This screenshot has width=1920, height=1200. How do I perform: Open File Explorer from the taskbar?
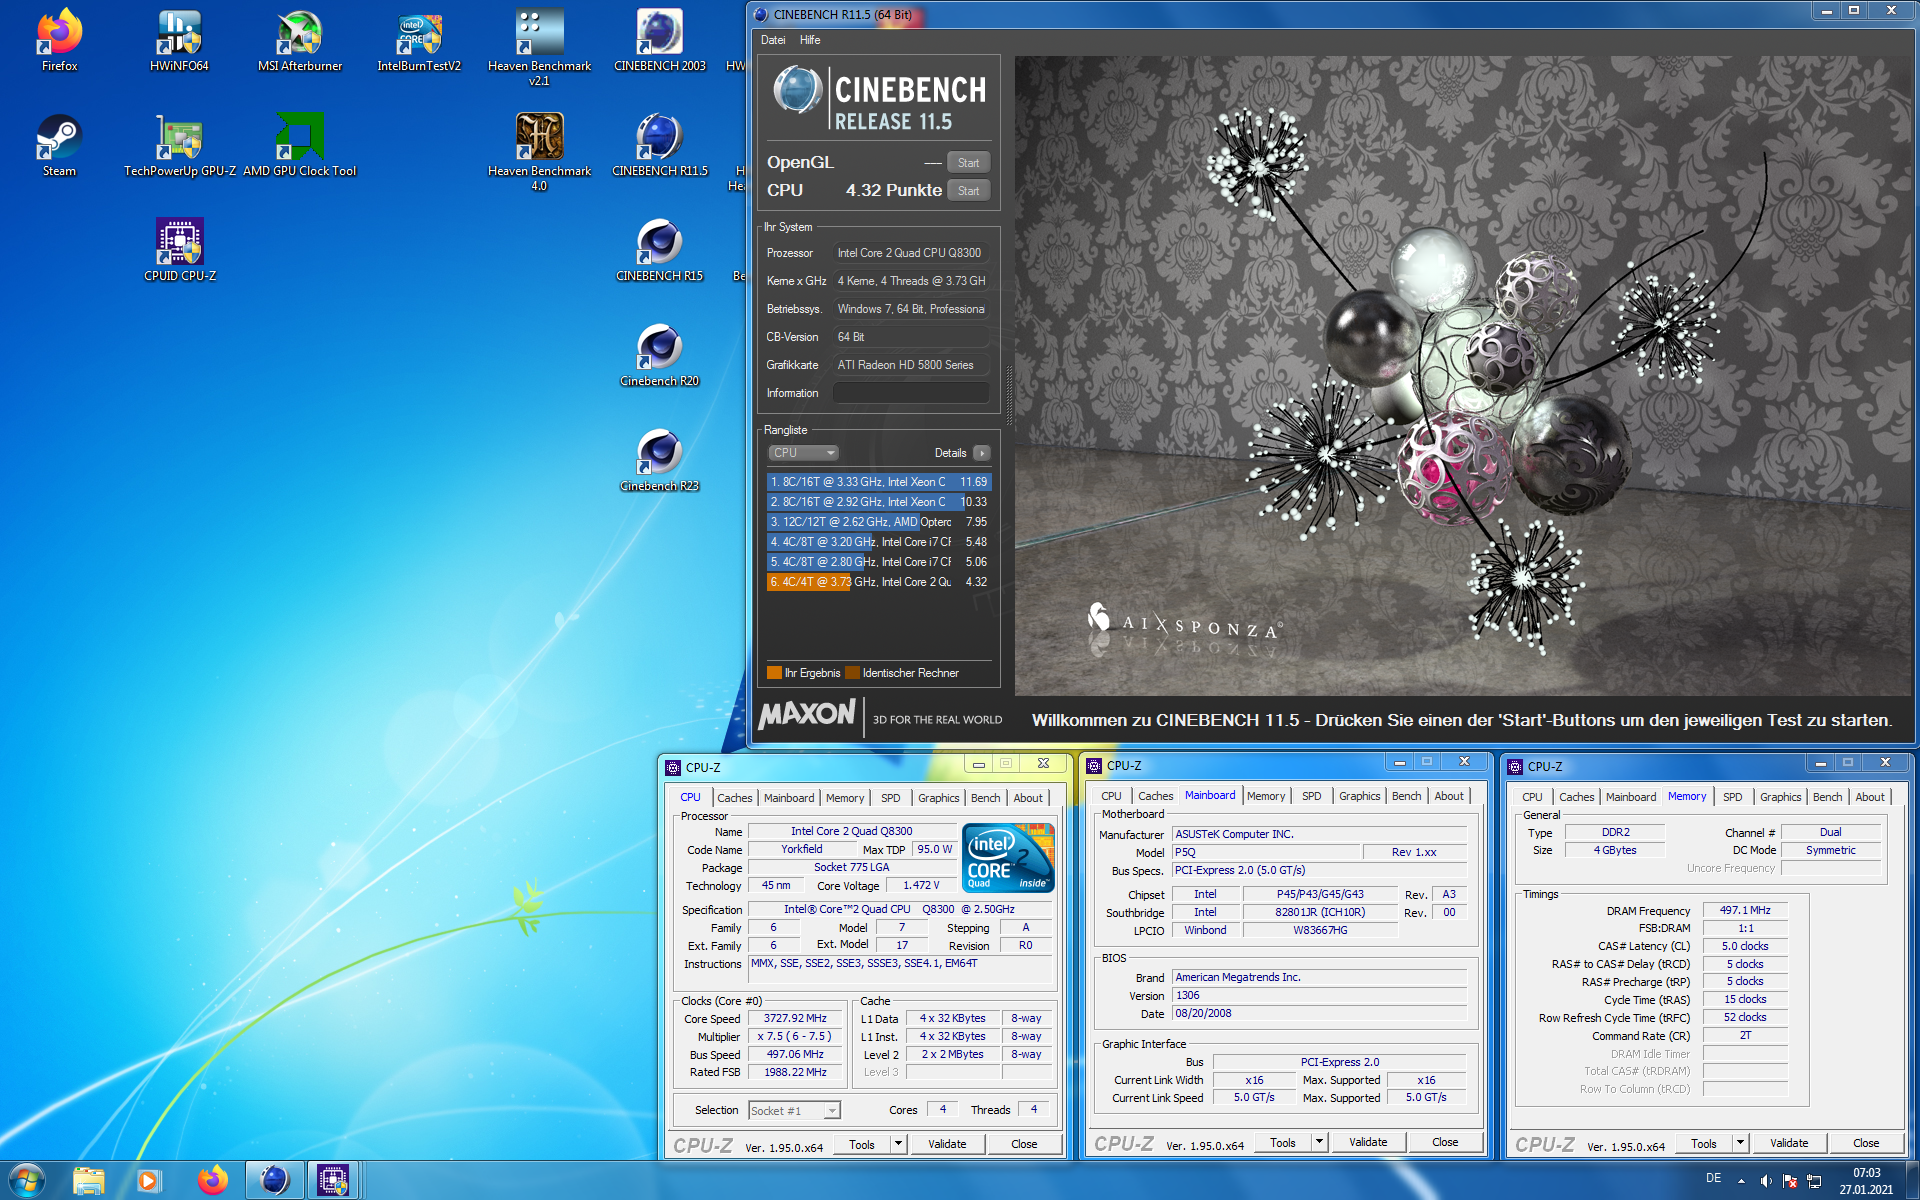[x=89, y=1181]
